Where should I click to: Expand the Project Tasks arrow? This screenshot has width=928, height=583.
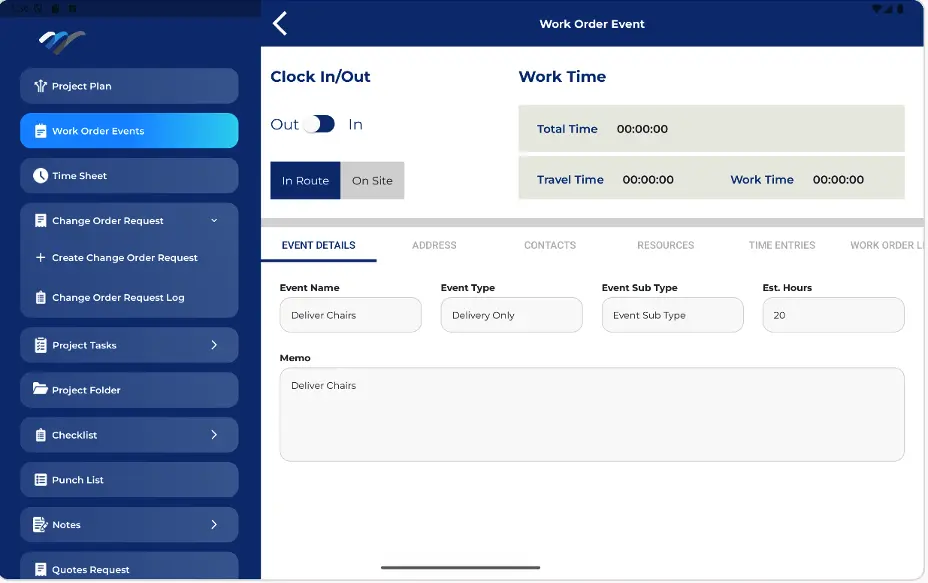[x=214, y=345]
